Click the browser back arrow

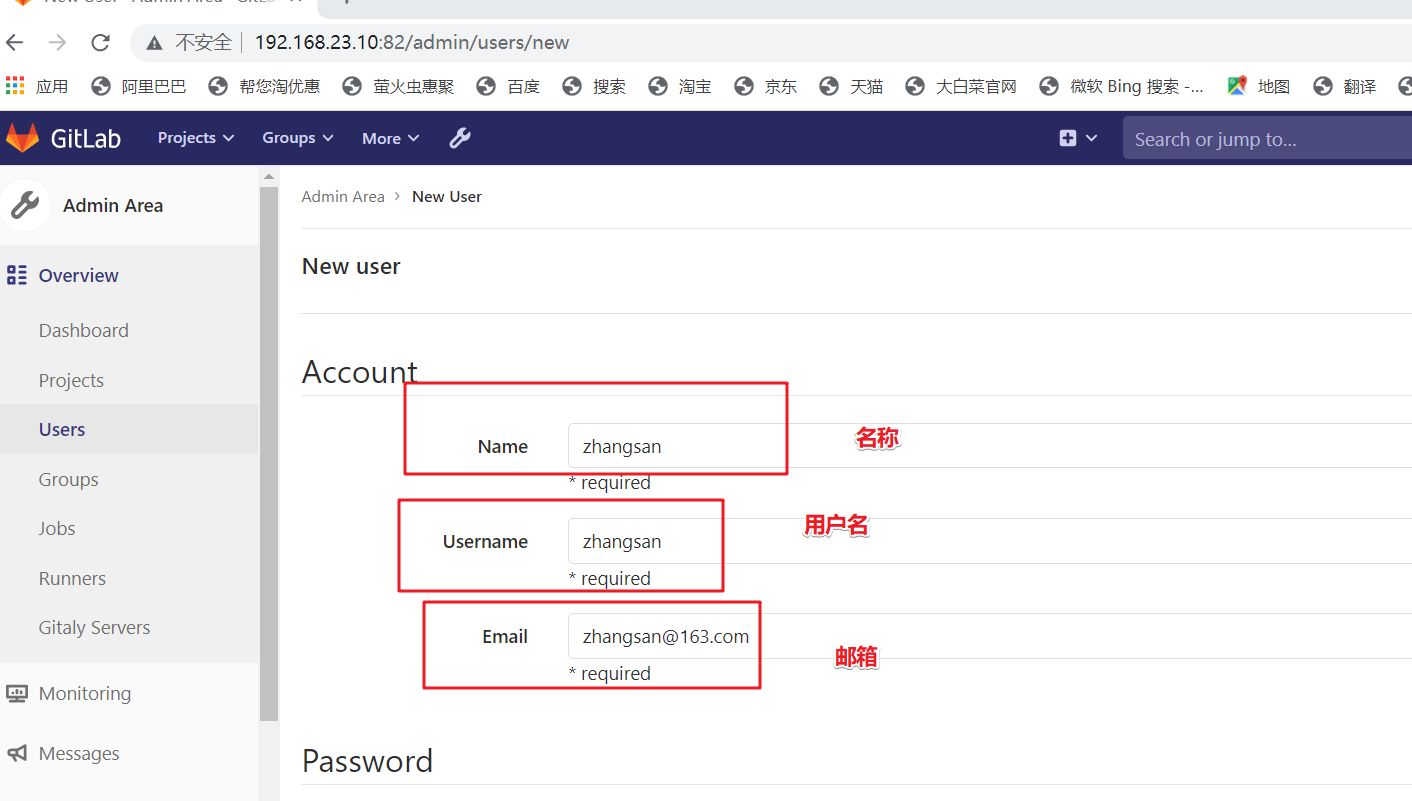[14, 42]
